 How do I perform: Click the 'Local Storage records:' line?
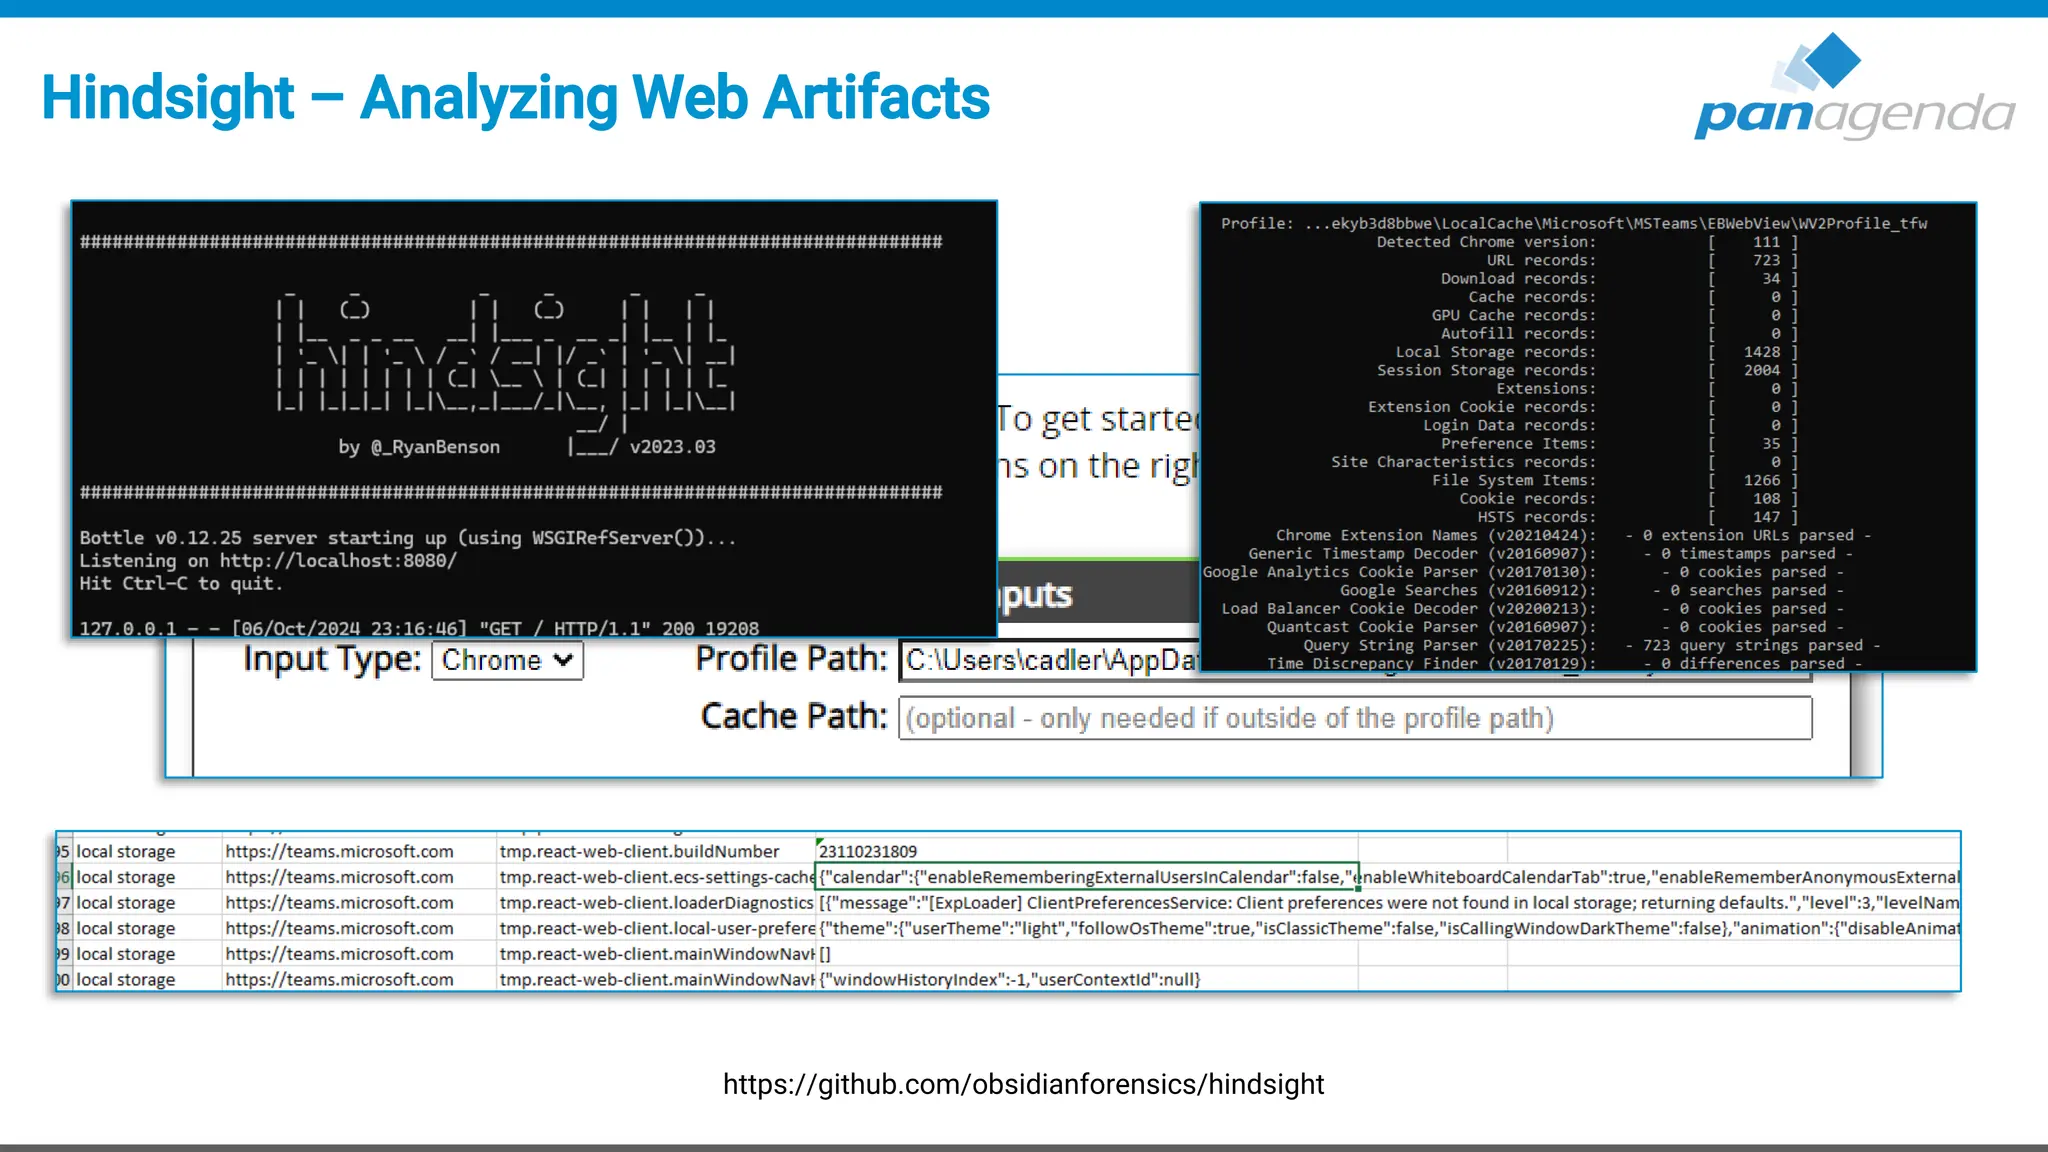click(1597, 352)
